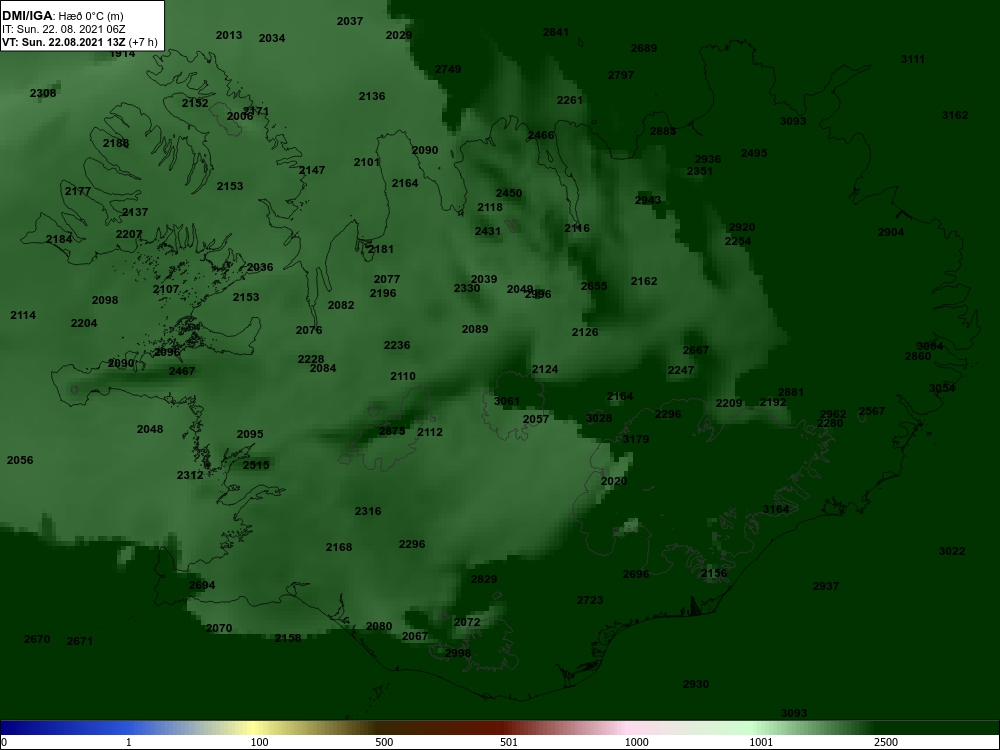1000x750 pixels.
Task: Click the map value 2034
Action: [272, 38]
